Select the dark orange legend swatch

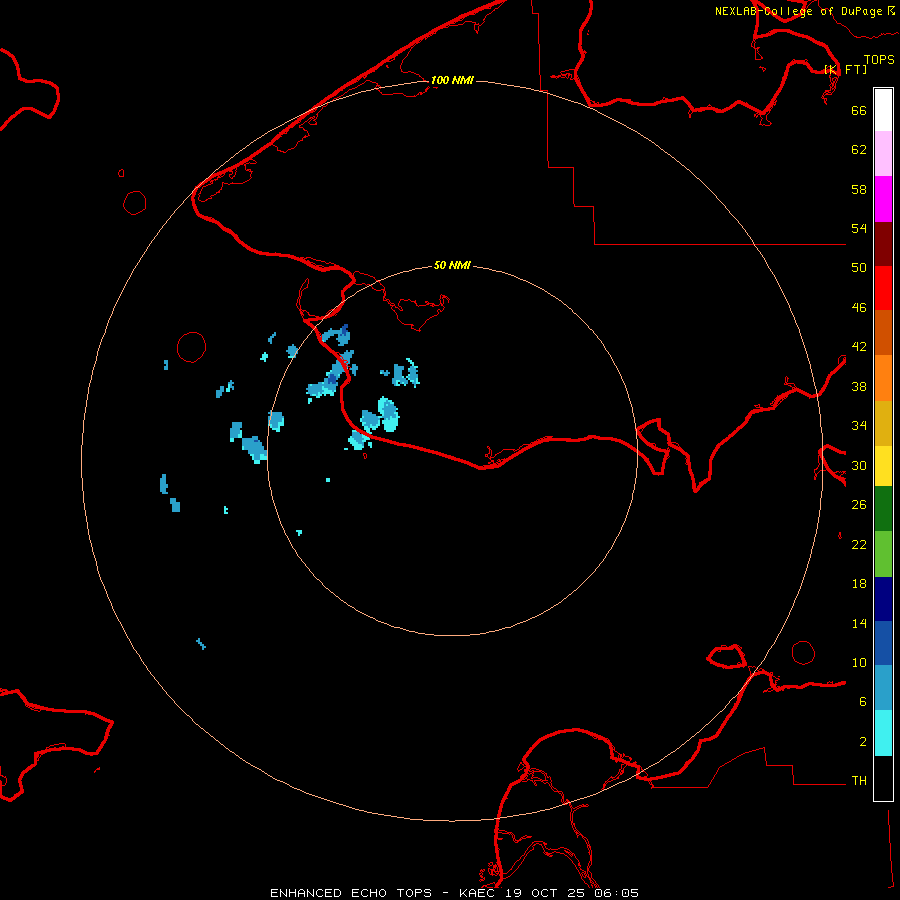pyautogui.click(x=883, y=332)
